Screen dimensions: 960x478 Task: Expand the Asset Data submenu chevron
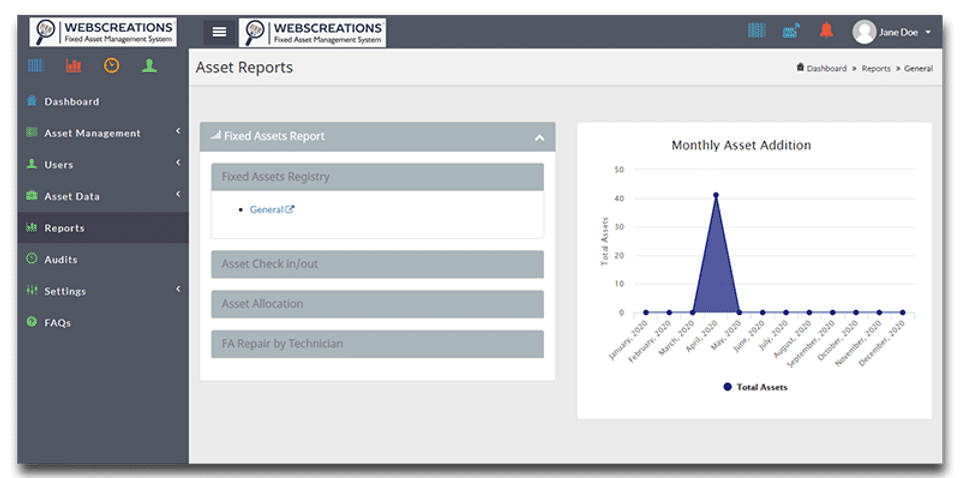point(178,194)
